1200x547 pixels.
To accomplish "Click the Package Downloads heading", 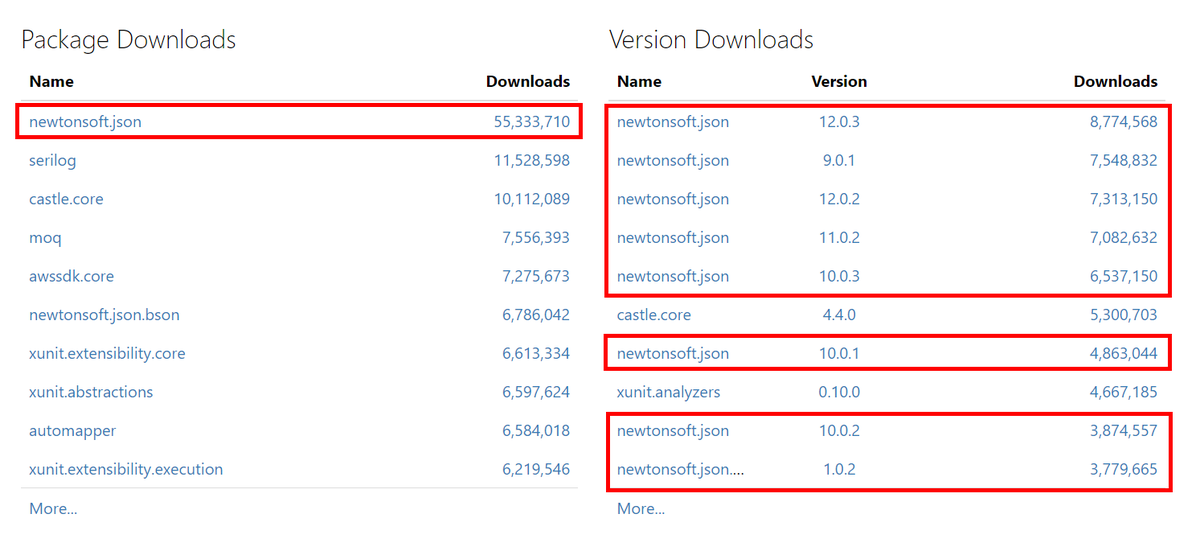I will point(129,40).
